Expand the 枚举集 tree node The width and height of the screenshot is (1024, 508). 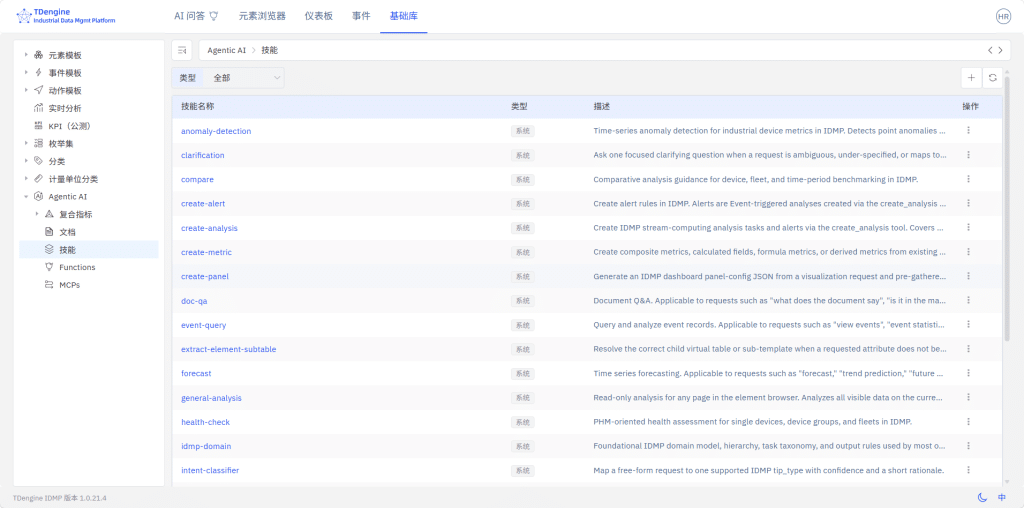coord(26,143)
